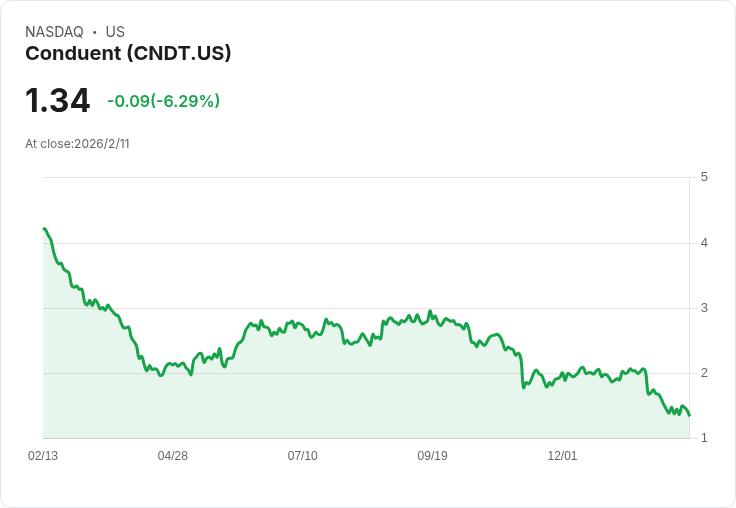The image size is (736, 508).
Task: Click the -0.09(-6.29%) price change
Action: 163,101
